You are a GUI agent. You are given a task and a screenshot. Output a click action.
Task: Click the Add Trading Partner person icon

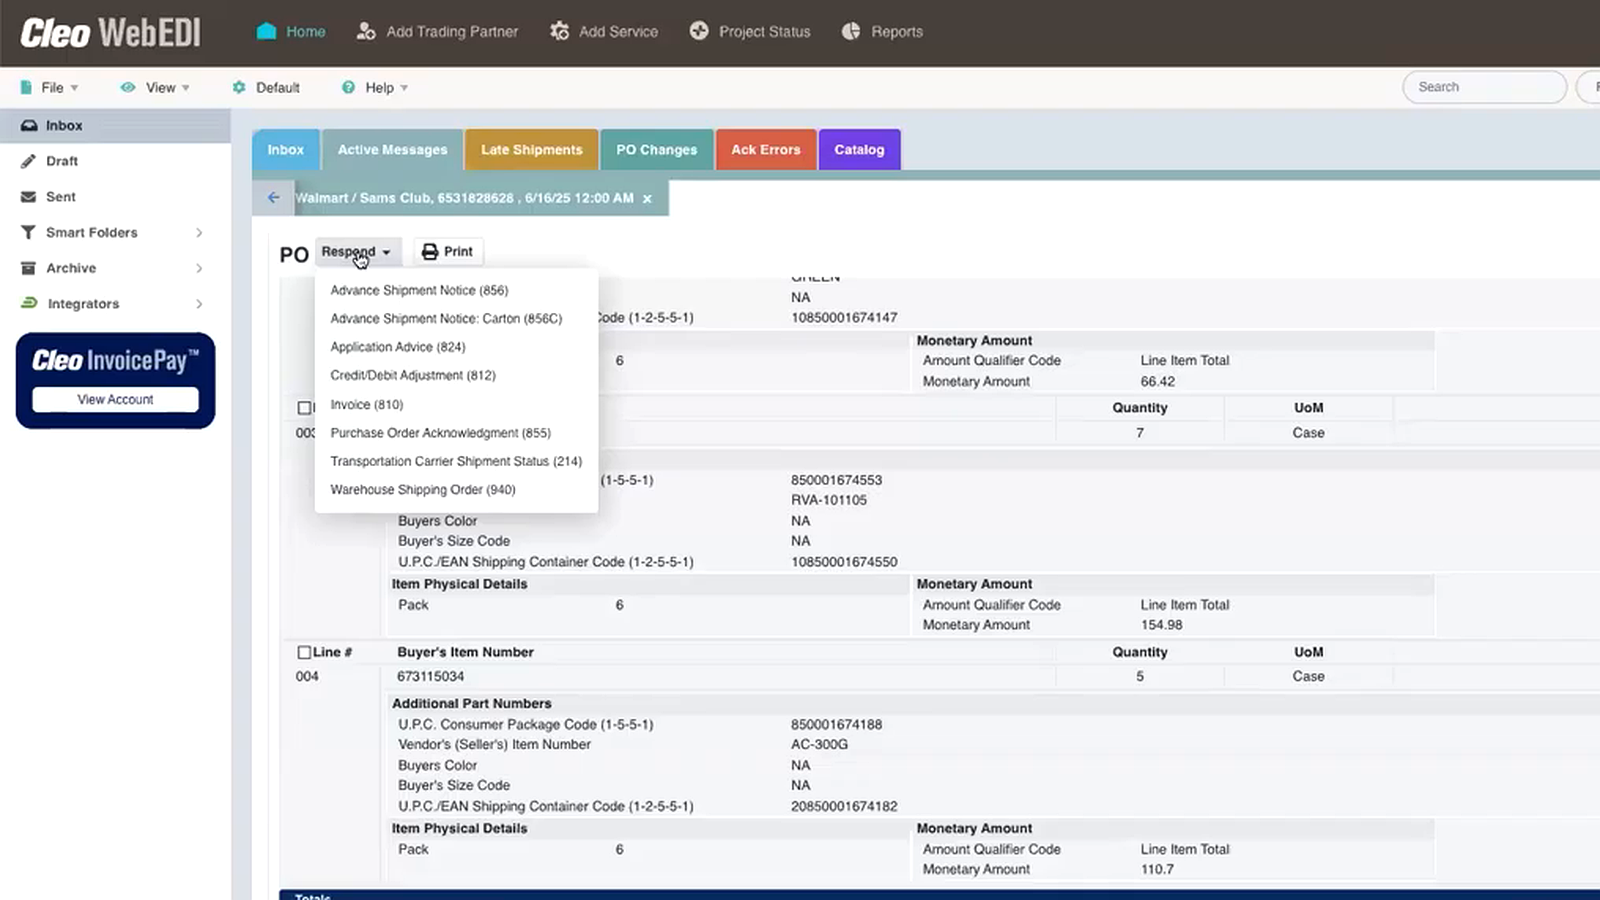click(x=366, y=31)
